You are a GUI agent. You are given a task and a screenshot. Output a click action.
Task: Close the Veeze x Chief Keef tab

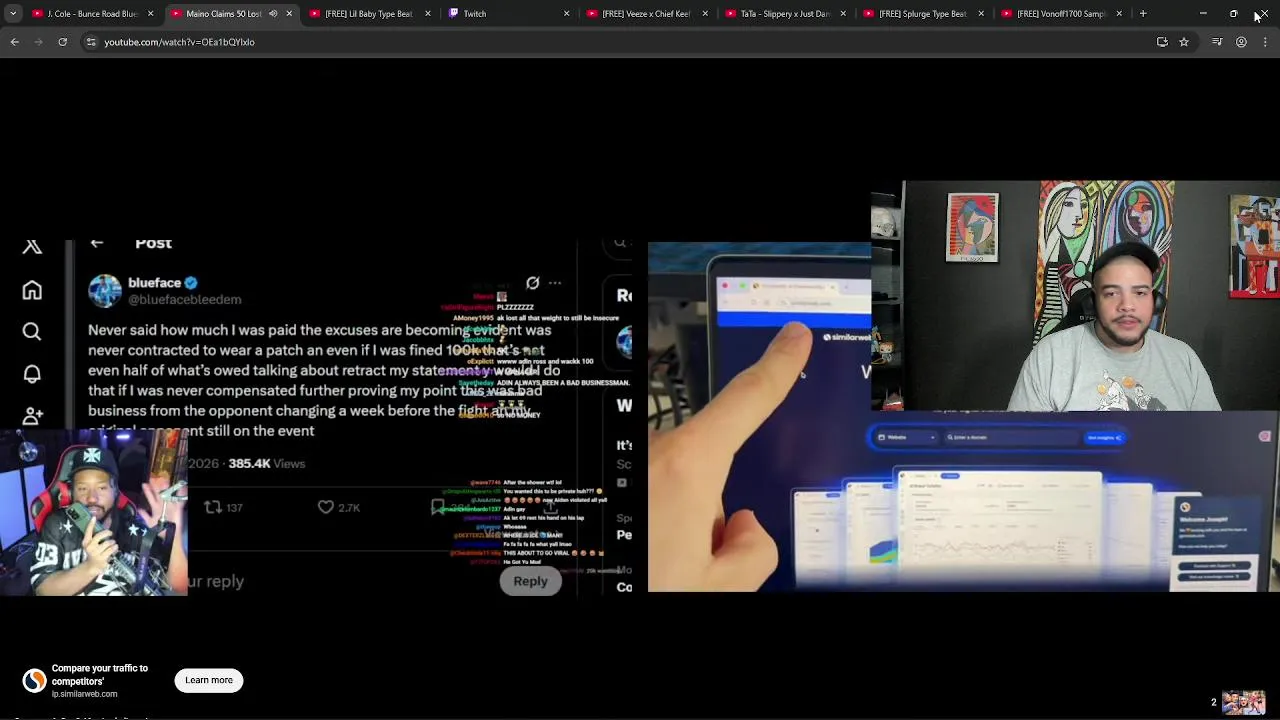coord(704,14)
